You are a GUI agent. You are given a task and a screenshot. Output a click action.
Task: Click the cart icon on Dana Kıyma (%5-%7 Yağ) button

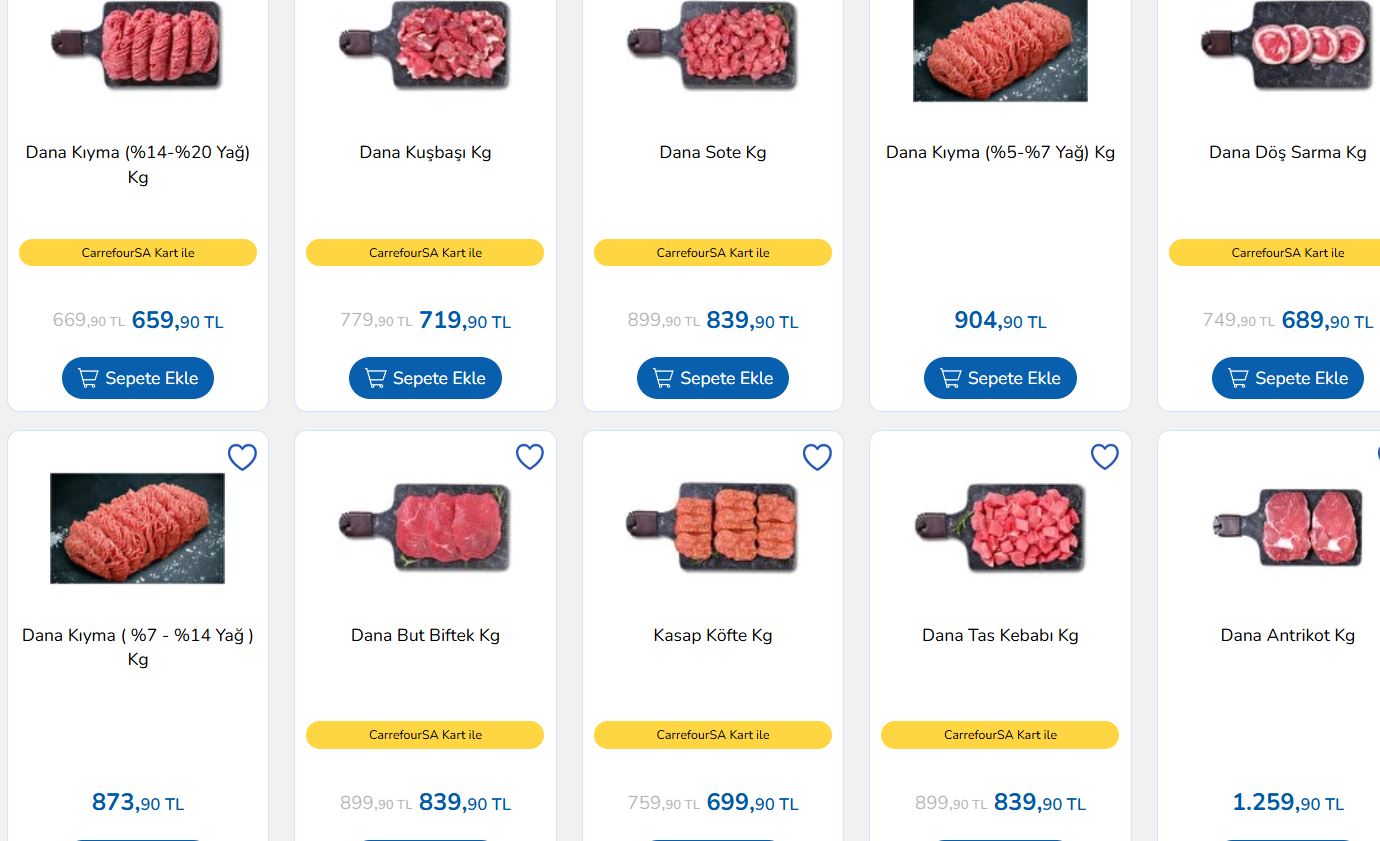(x=950, y=378)
